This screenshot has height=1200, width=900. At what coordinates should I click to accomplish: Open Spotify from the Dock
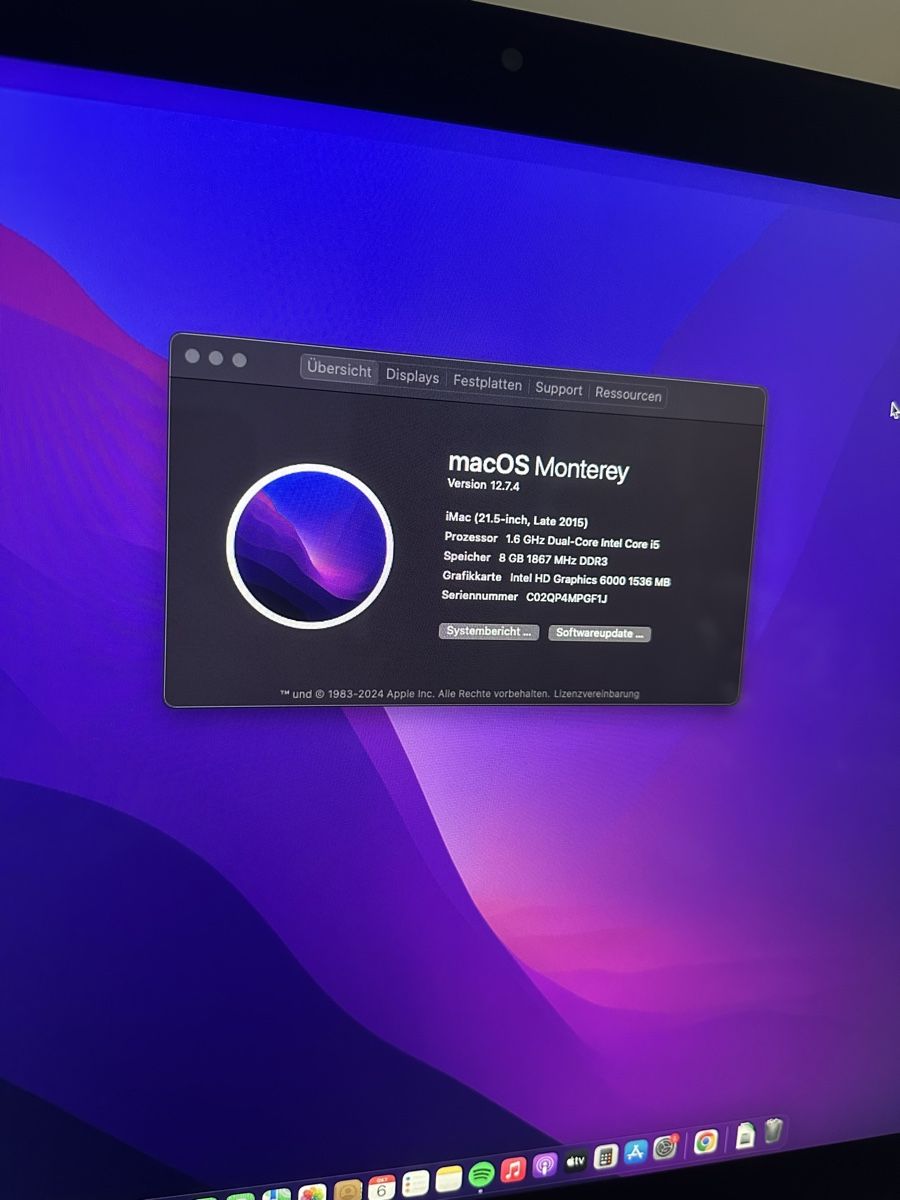point(481,1174)
